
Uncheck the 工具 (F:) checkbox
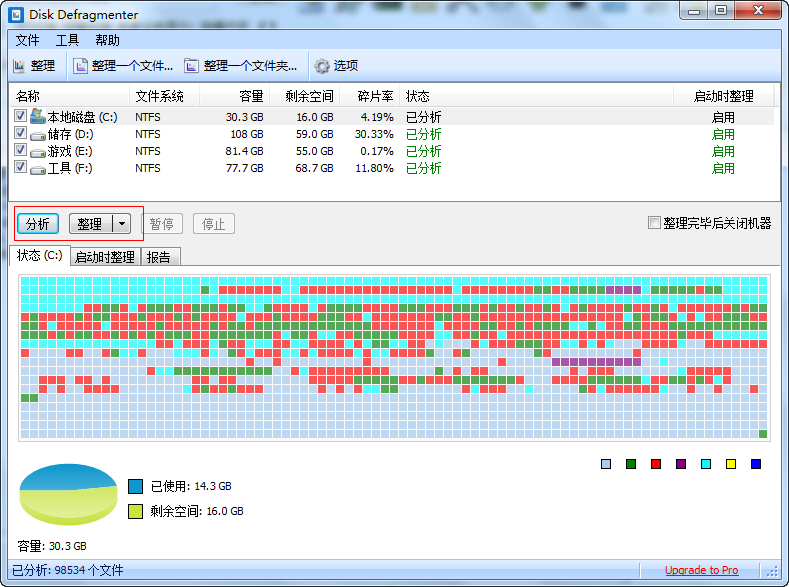(x=20, y=166)
